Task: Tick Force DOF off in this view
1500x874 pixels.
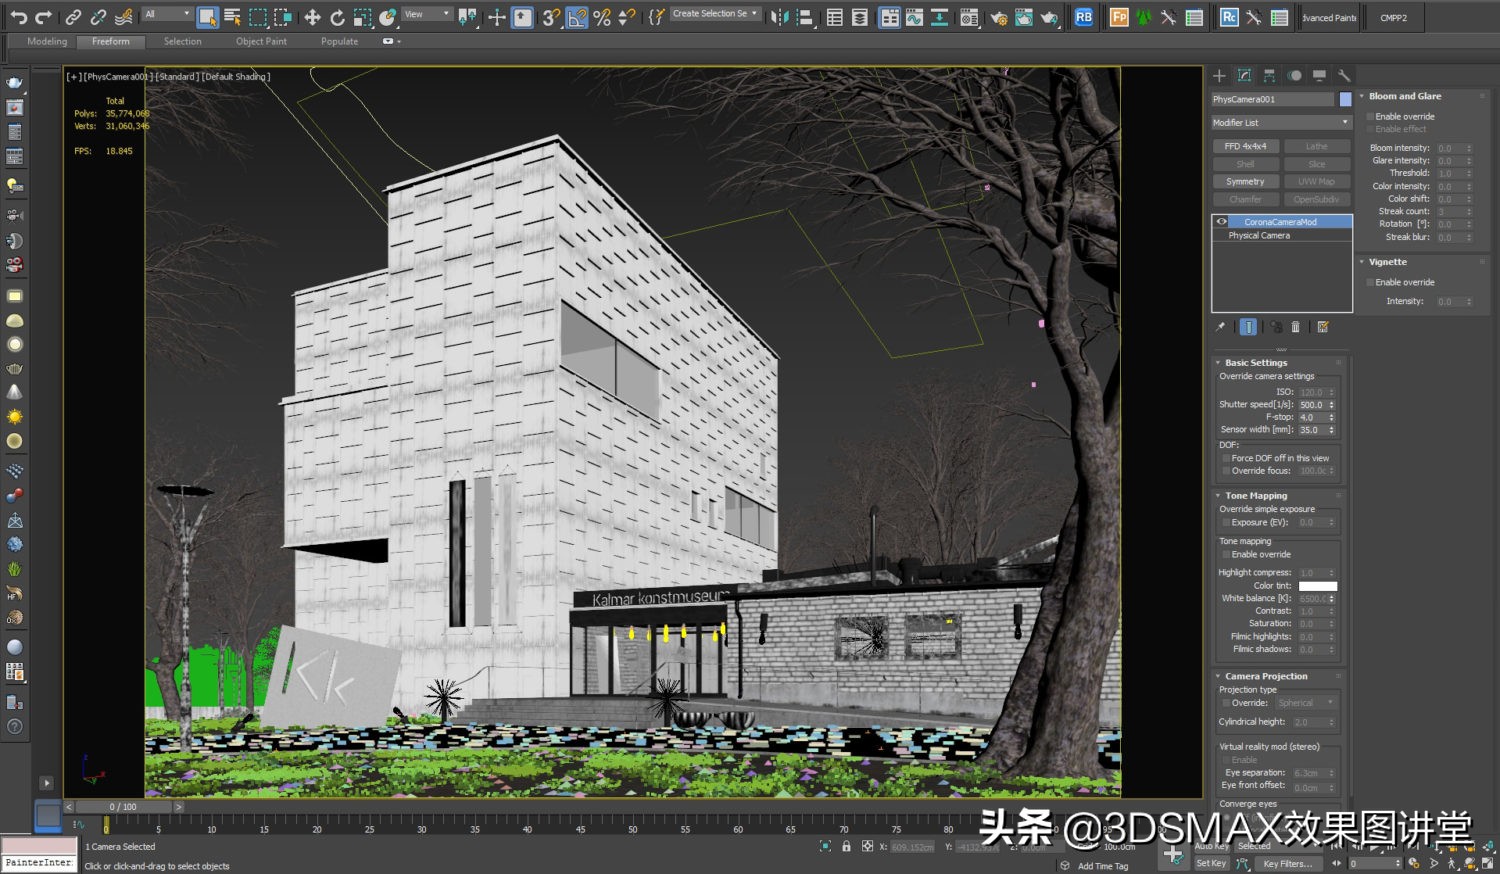Action: pos(1226,458)
